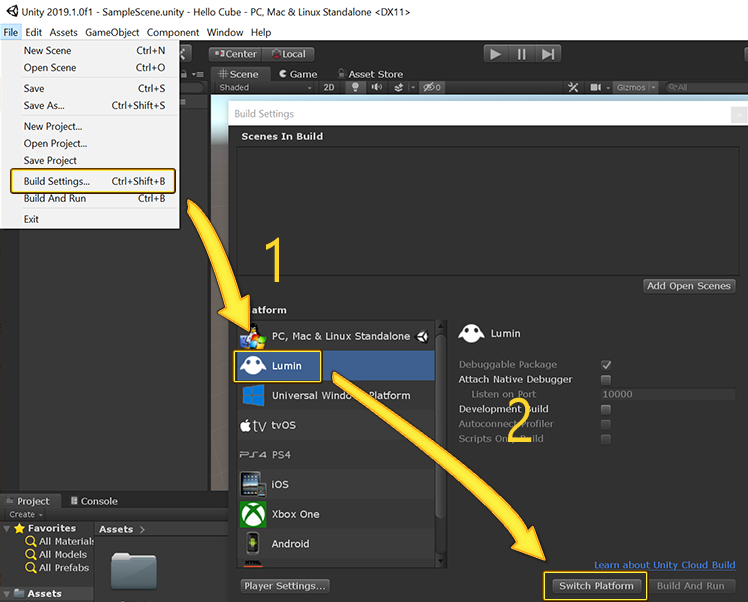748x602 pixels.
Task: Toggle Local handle rotation button
Action: point(289,54)
